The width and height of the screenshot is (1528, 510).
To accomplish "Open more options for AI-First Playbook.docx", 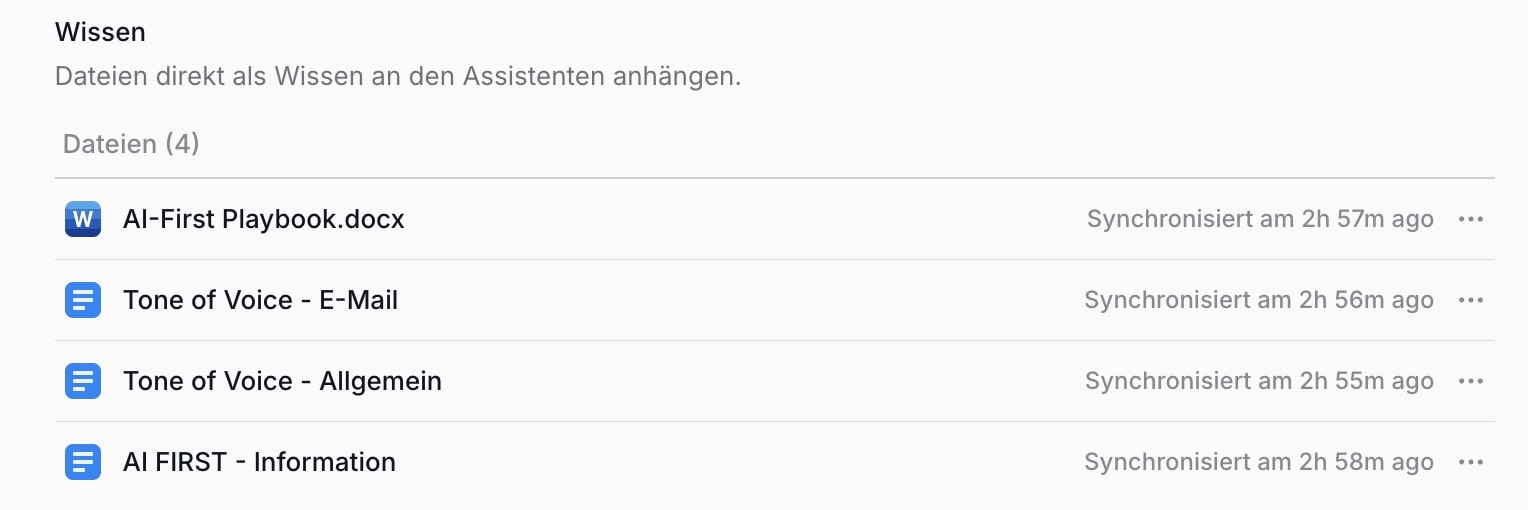I will pos(1470,219).
